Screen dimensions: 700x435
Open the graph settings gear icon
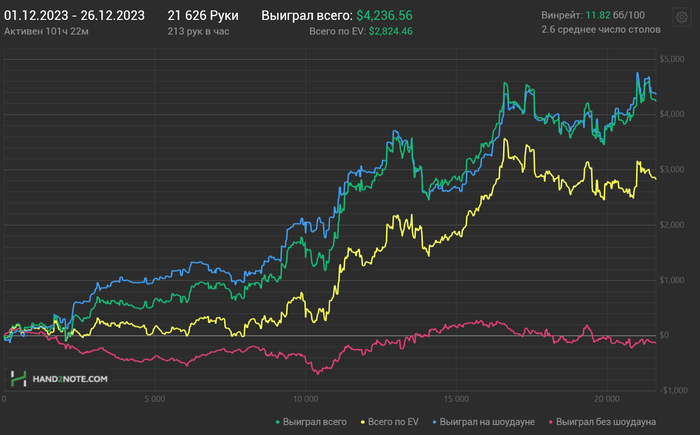pos(681,17)
